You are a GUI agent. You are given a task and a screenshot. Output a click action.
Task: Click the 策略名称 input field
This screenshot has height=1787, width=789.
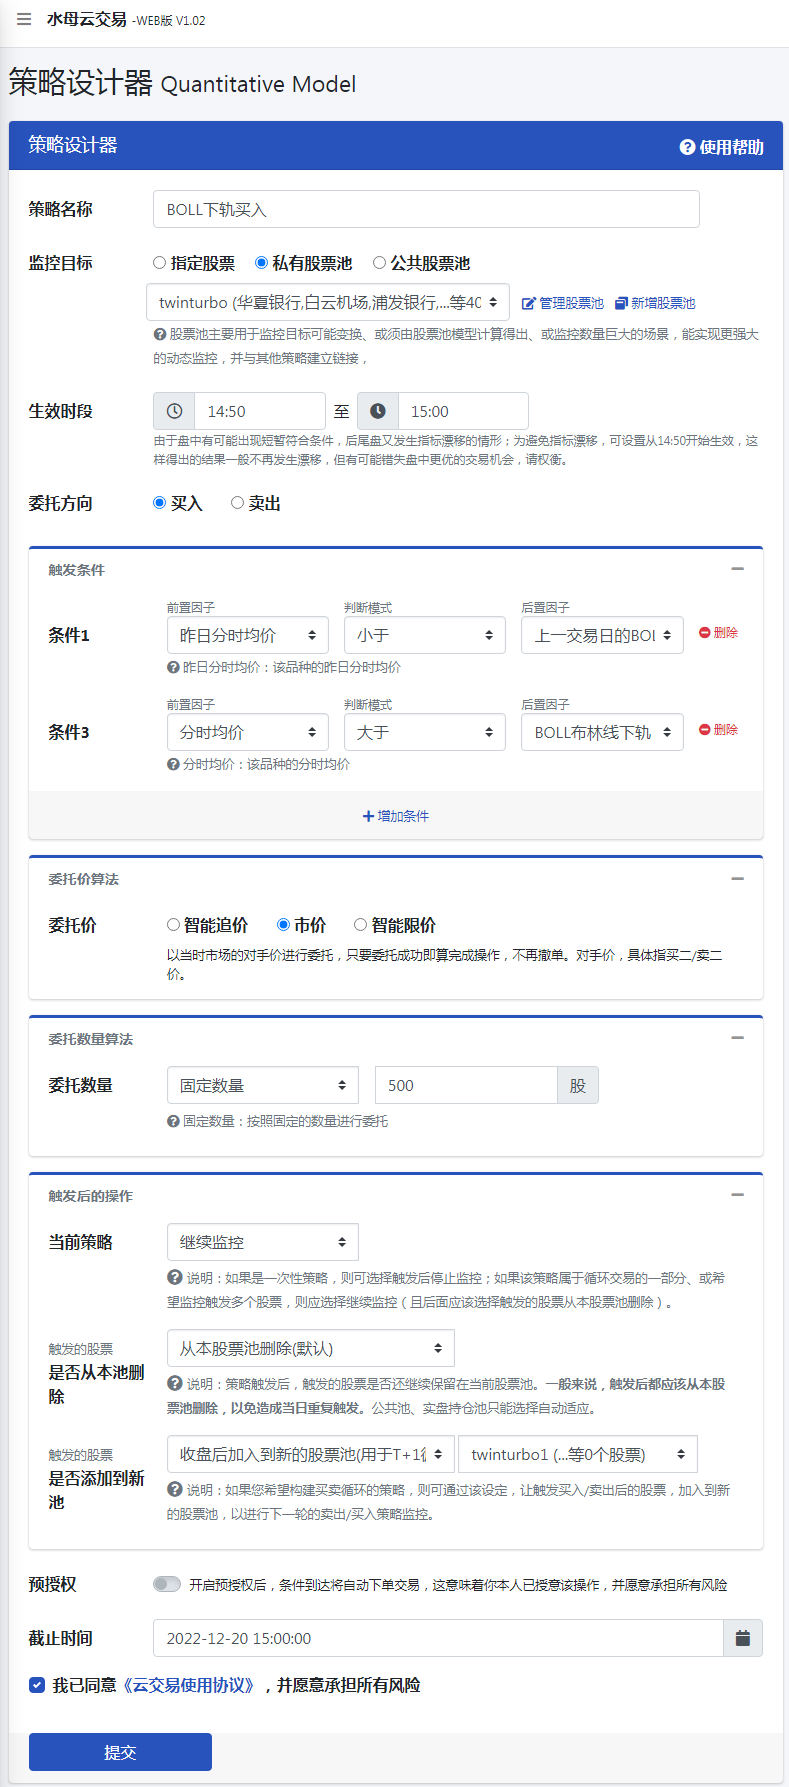coord(426,209)
